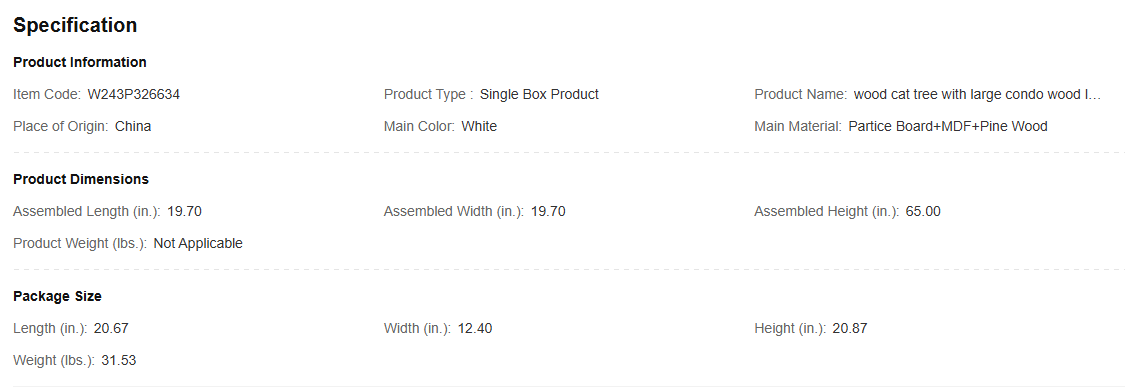Select the item code W243P326634
The image size is (1133, 387).
[134, 95]
